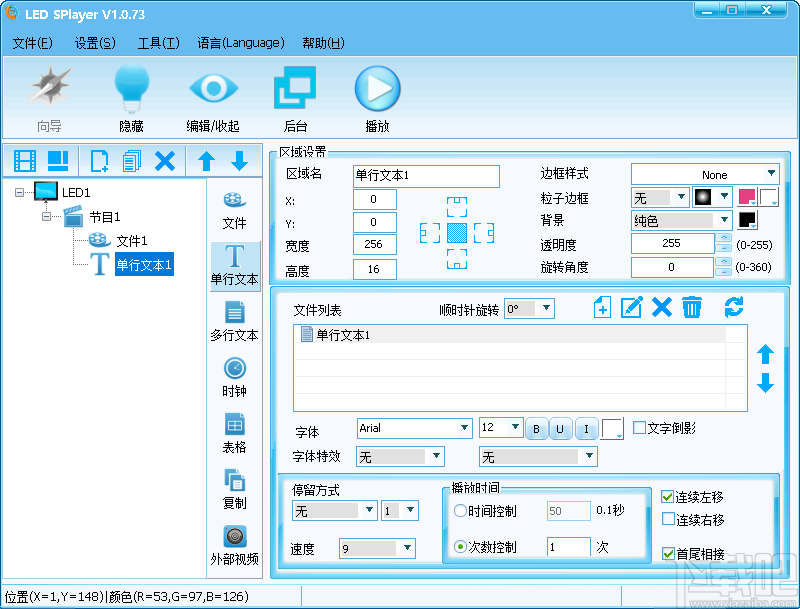The width and height of the screenshot is (800, 609).
Task: Click the trash delete icon in file list
Action: (x=692, y=308)
